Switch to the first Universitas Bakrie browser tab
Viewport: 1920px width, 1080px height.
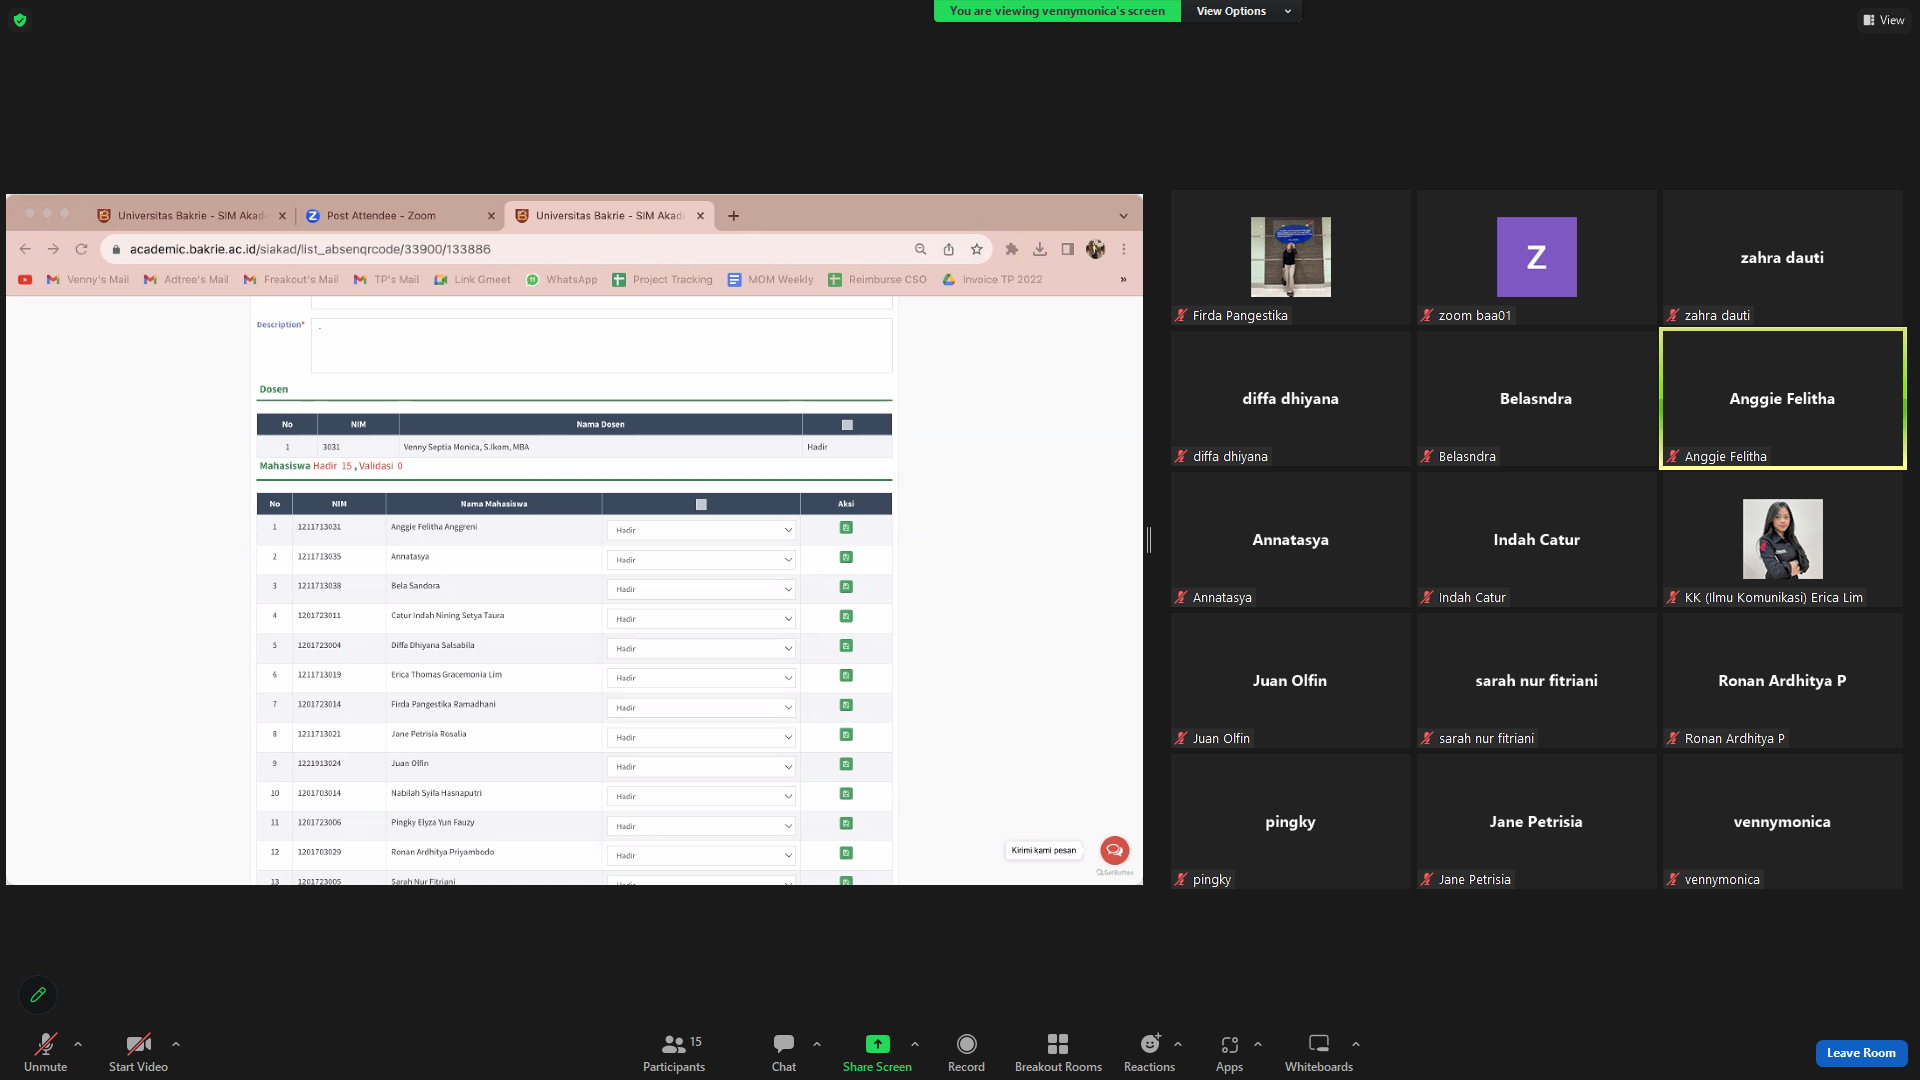pyautogui.click(x=190, y=215)
